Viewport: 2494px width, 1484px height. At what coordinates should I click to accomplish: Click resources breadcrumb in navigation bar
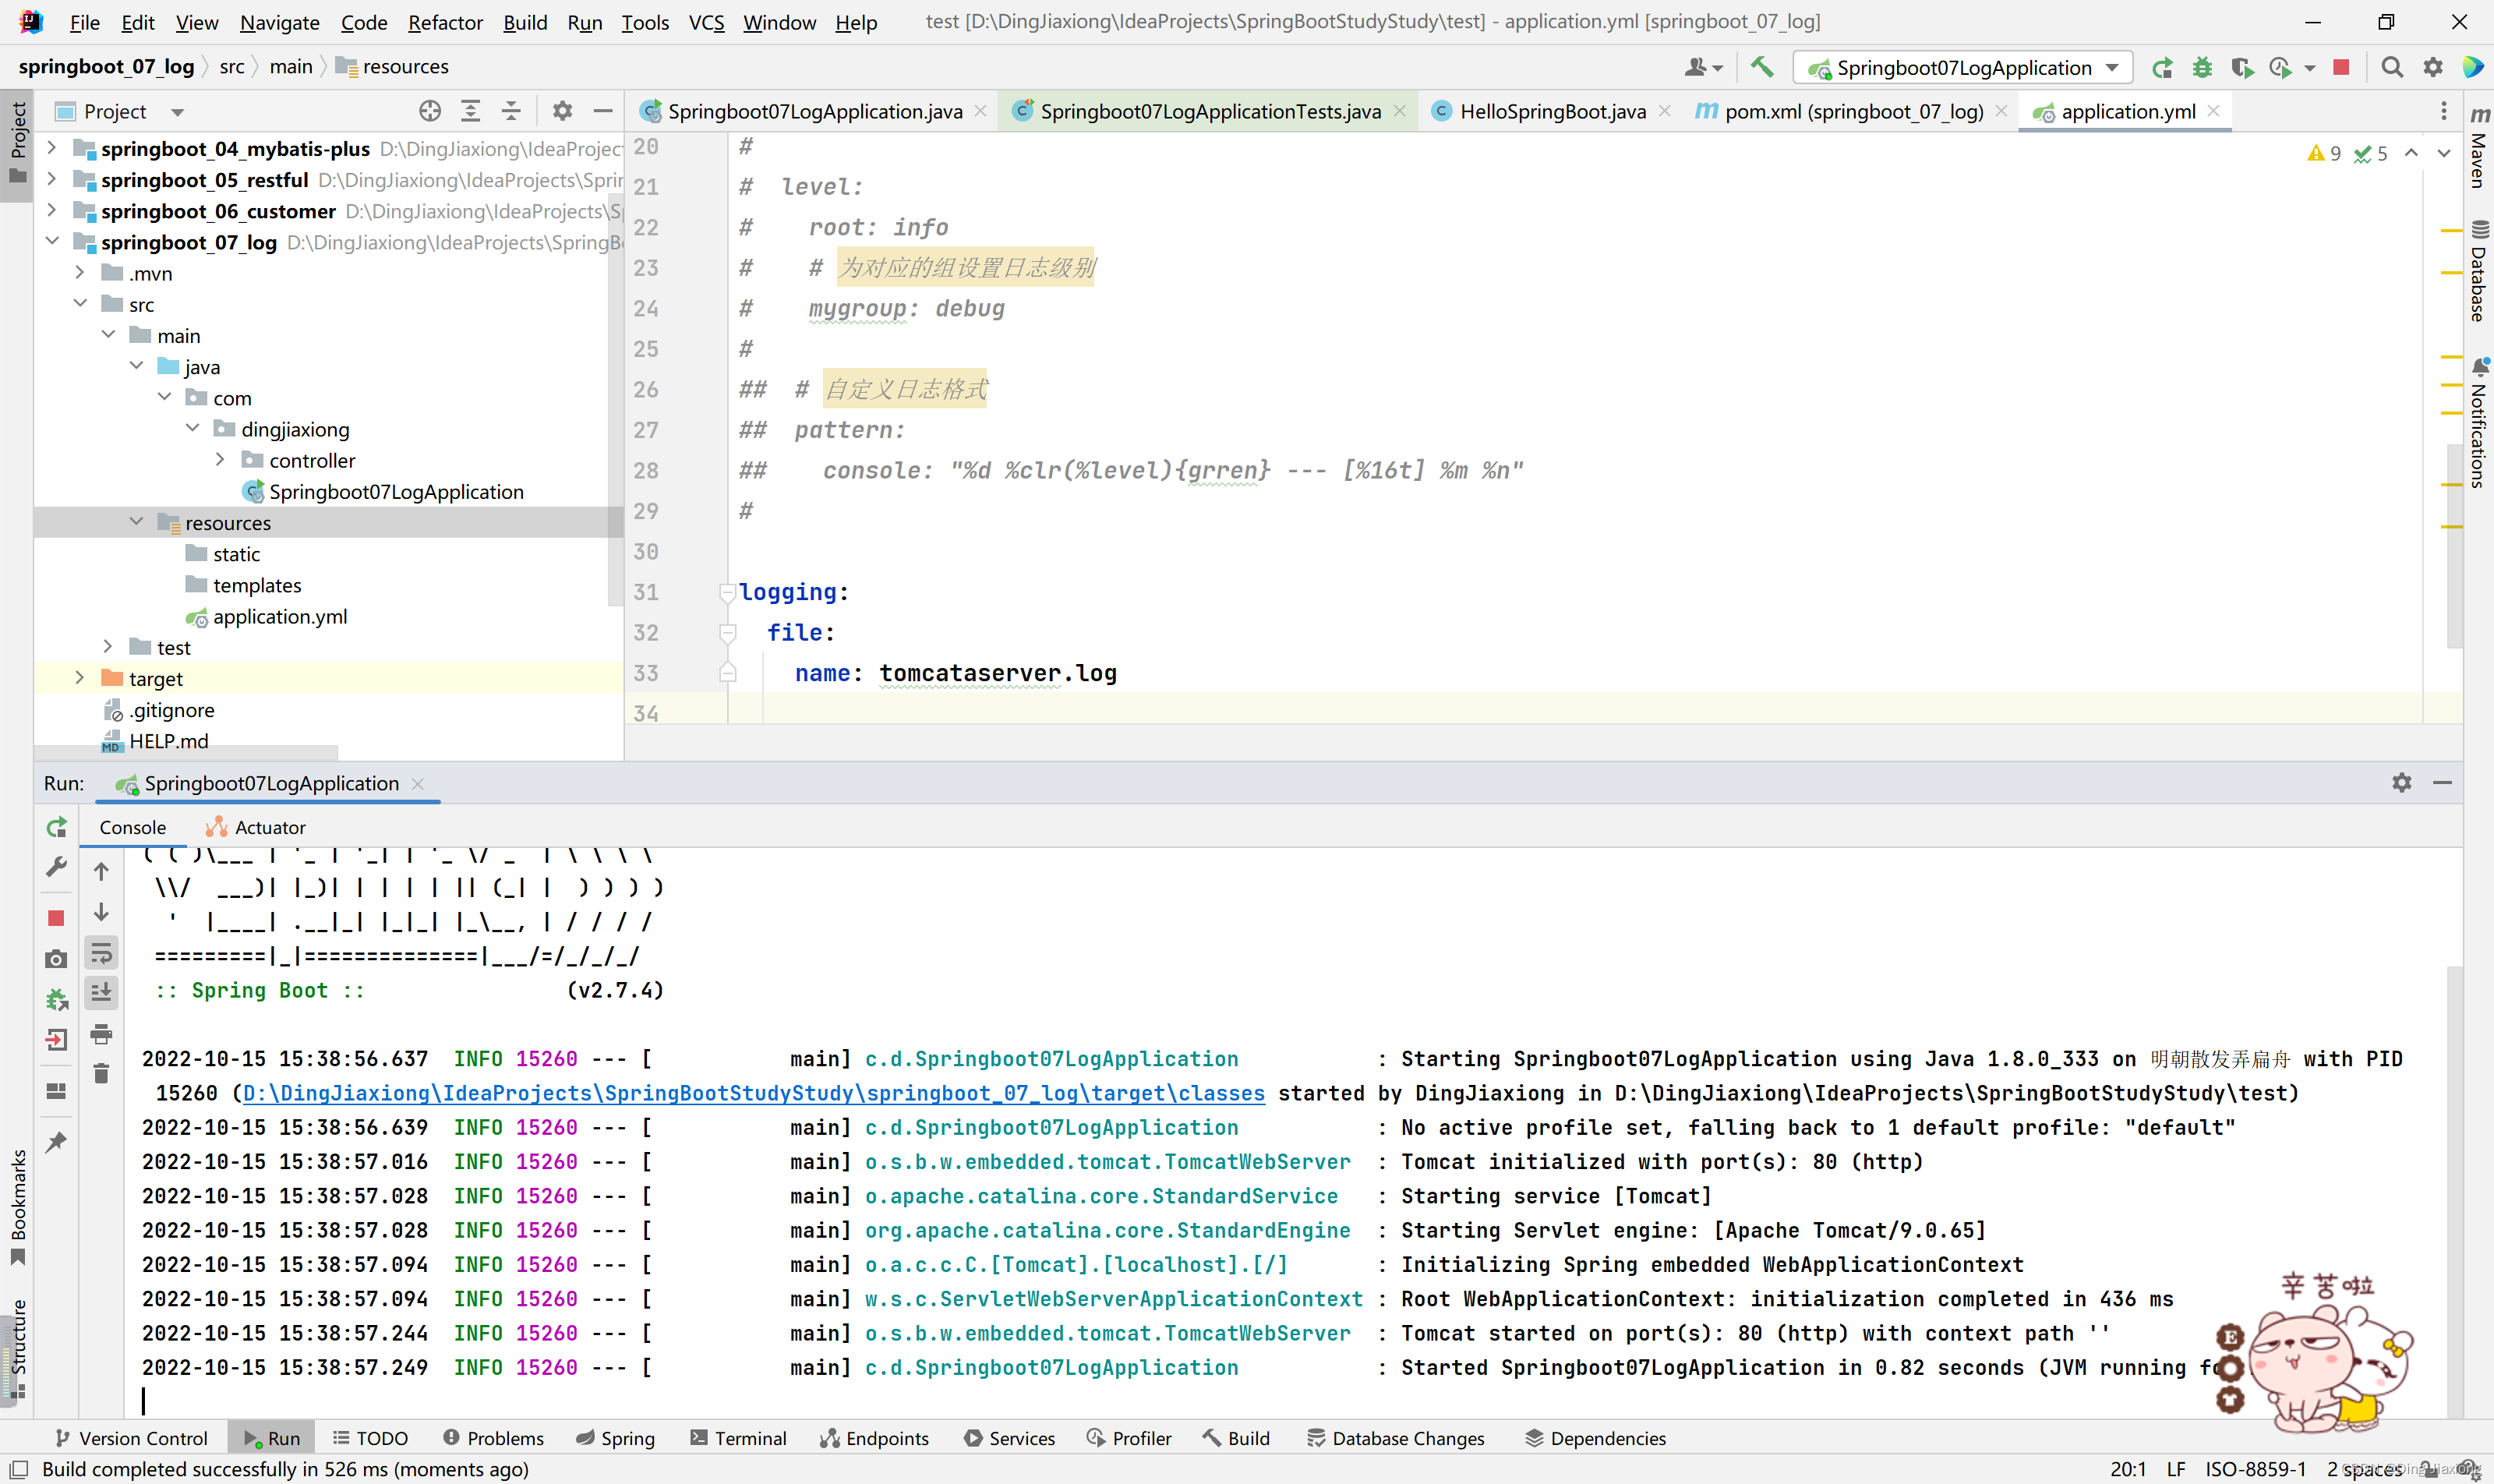click(393, 66)
